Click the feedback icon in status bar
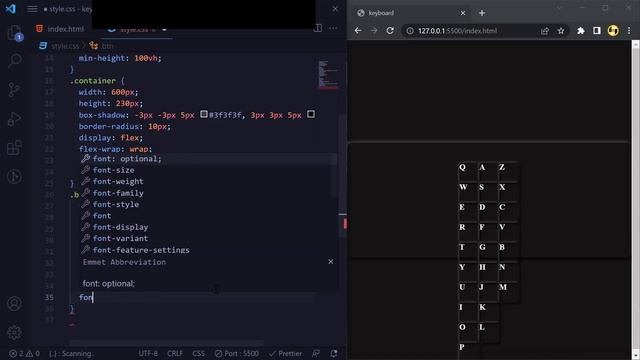Image resolution: width=640 pixels, height=360 pixels. [x=316, y=353]
